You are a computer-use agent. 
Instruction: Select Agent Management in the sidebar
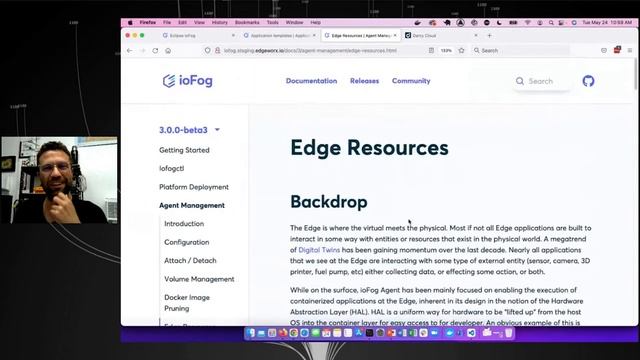click(192, 205)
